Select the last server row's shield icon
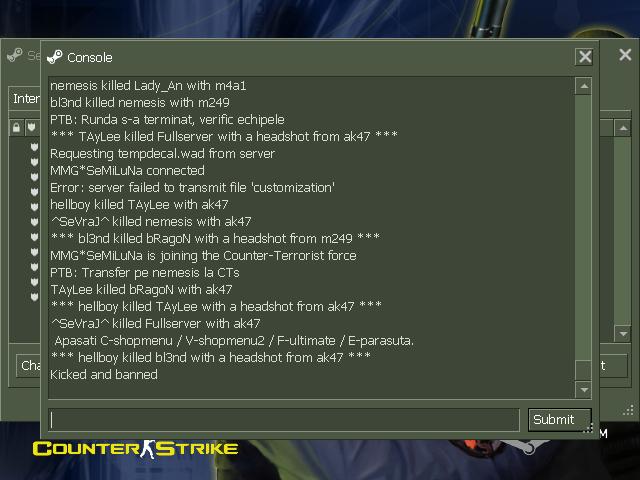This screenshot has width=640, height=480. coord(34,297)
